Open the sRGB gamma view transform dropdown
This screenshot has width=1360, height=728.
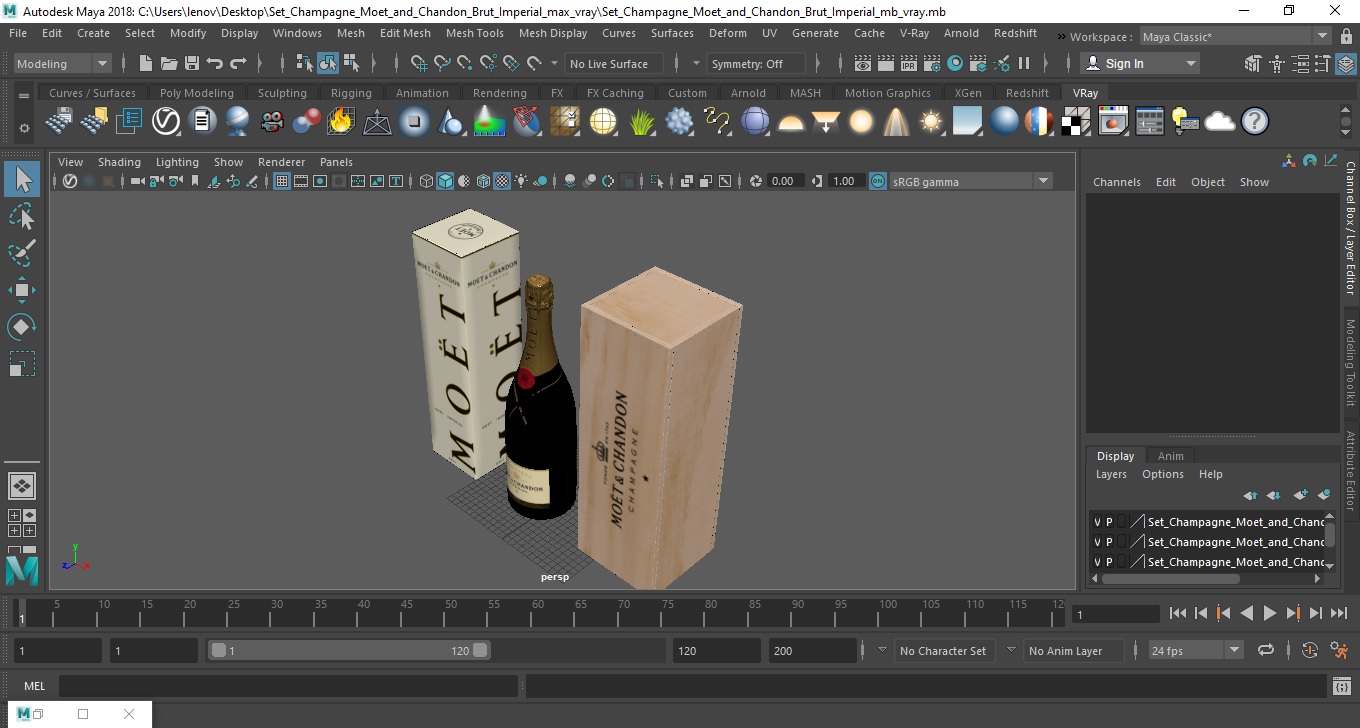coord(969,181)
